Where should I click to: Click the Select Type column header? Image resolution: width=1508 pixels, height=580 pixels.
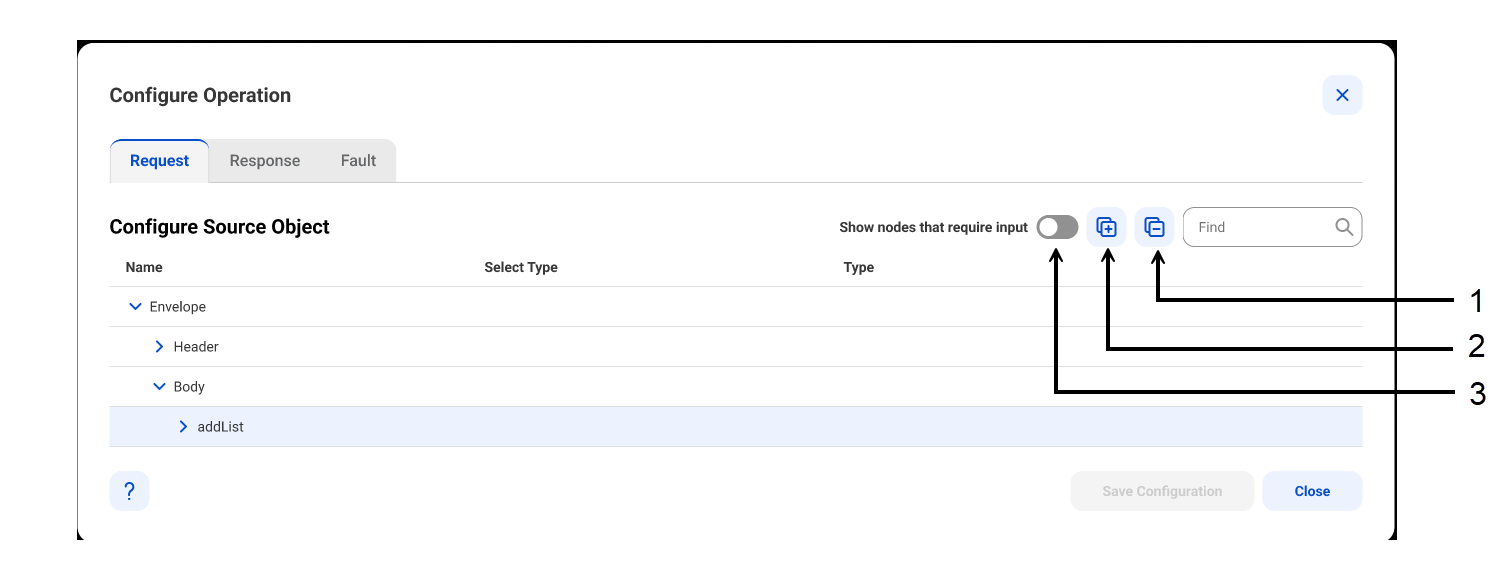pos(521,267)
